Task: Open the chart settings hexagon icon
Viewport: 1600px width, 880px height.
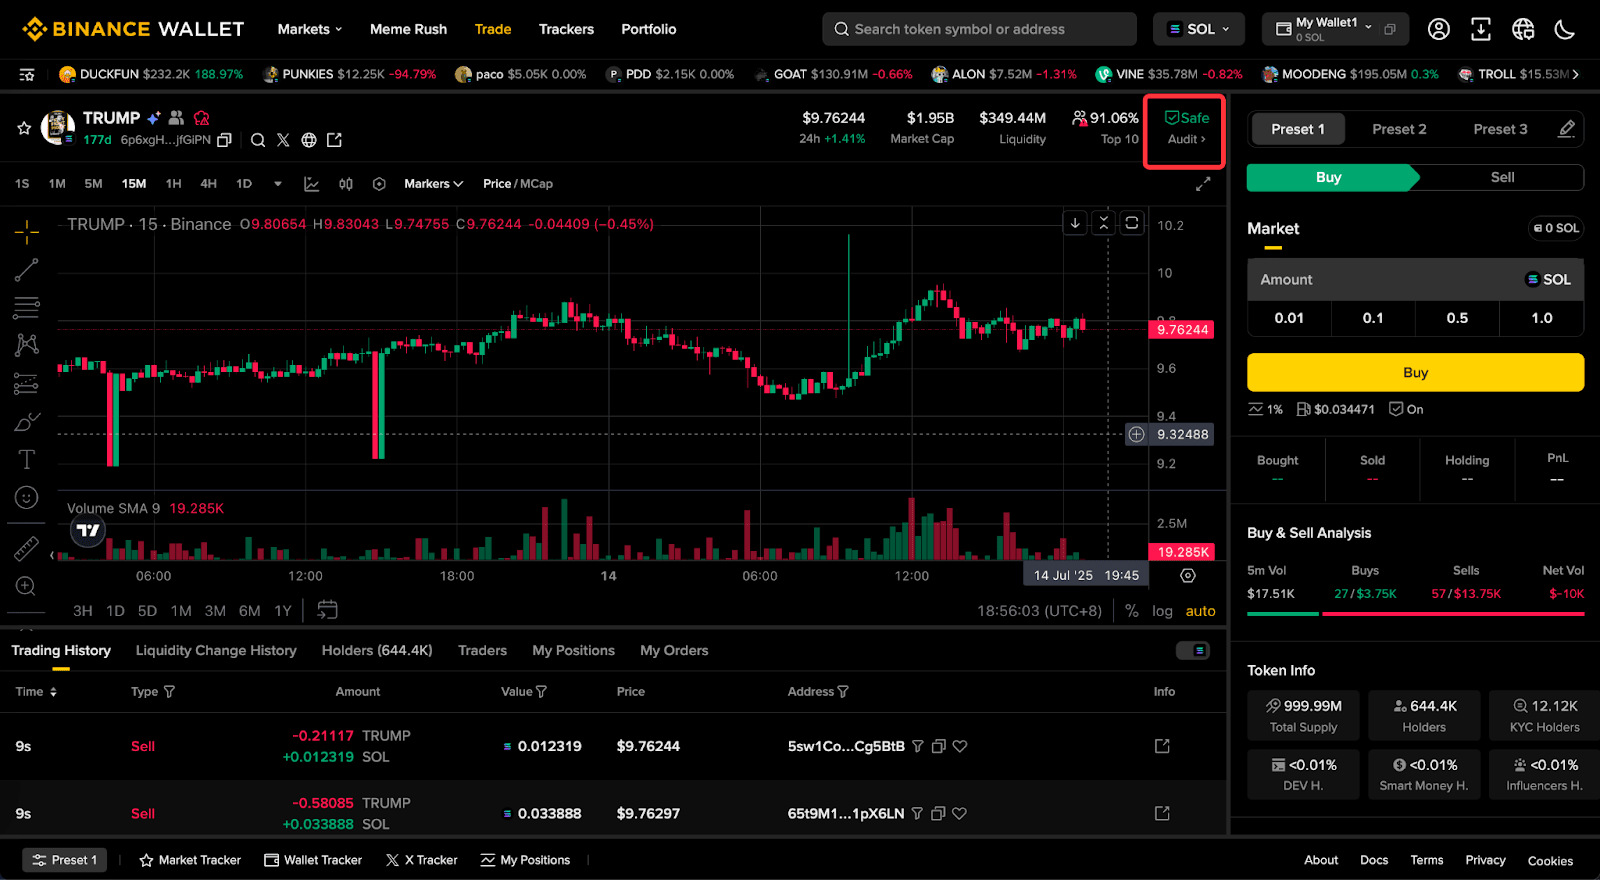Action: pyautogui.click(x=379, y=184)
